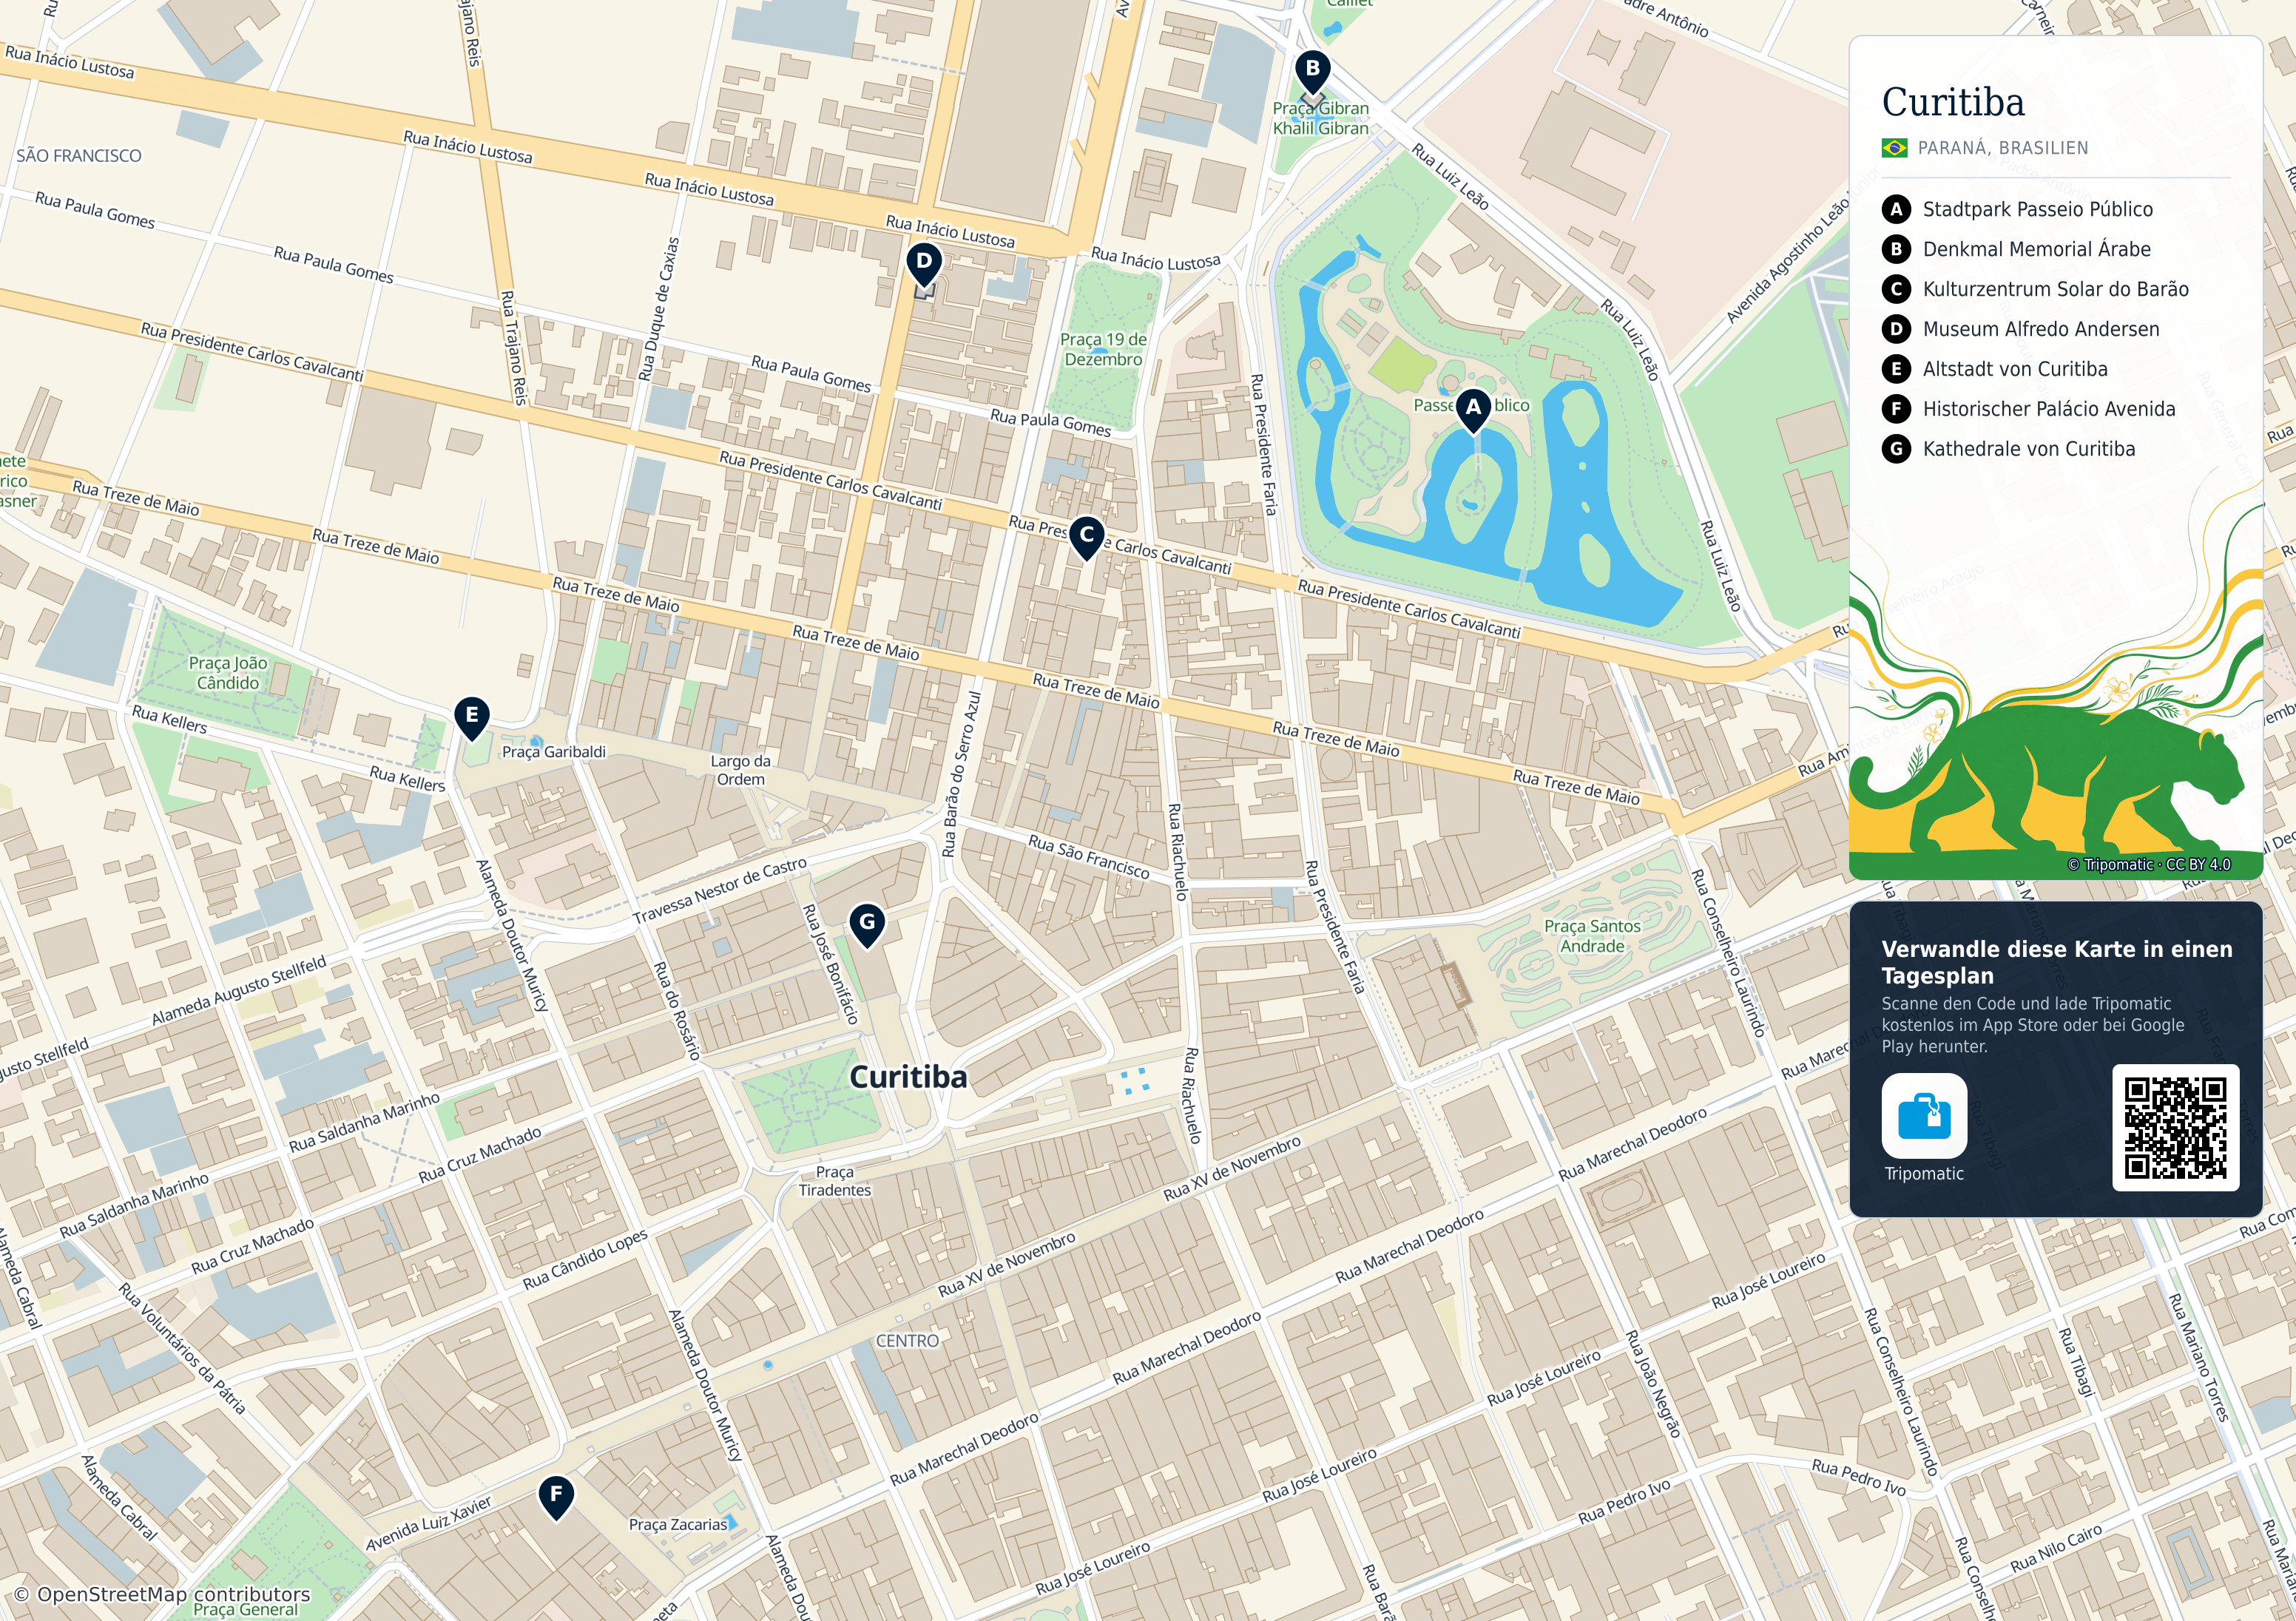Click the legend A bullet icon
Image resolution: width=2296 pixels, height=1621 pixels.
click(x=1895, y=209)
